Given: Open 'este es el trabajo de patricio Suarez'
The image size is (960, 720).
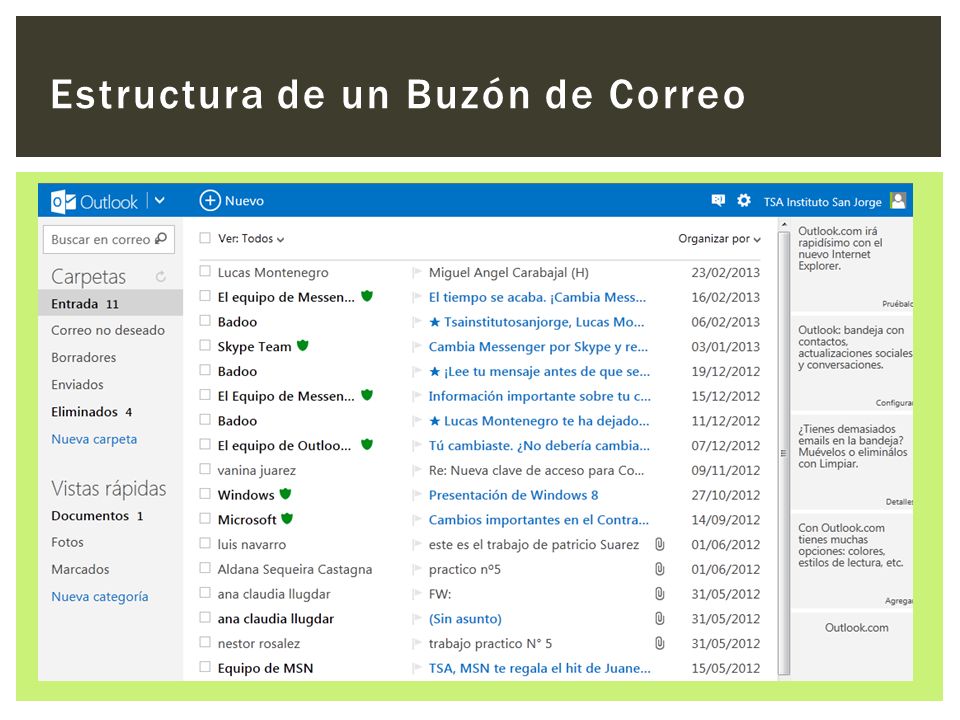Looking at the screenshot, I should pyautogui.click(x=534, y=545).
